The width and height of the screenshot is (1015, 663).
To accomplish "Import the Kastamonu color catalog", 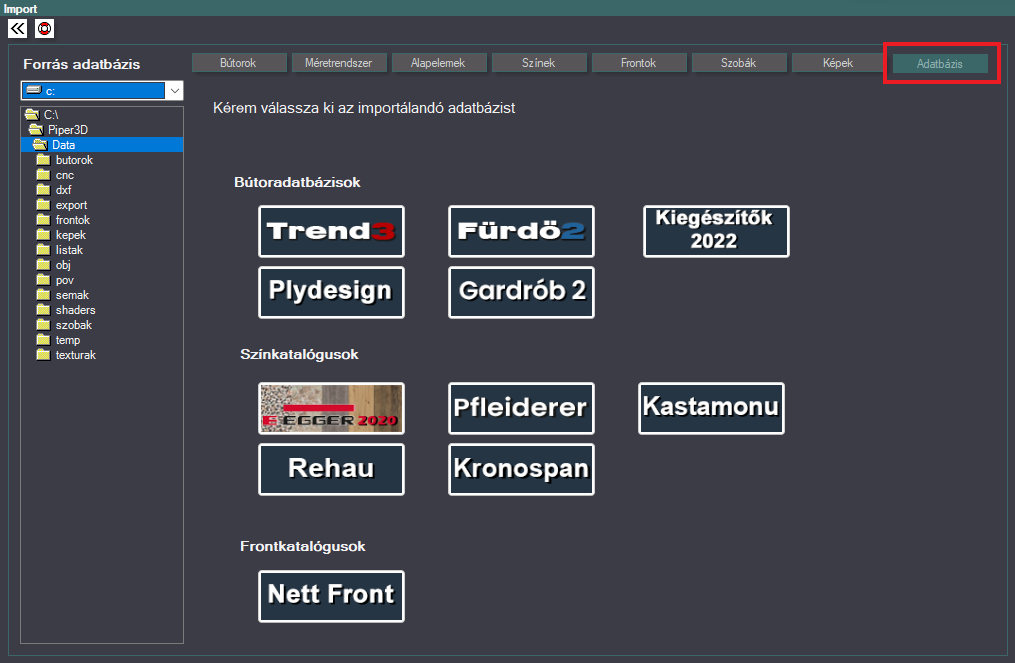I will tap(711, 408).
